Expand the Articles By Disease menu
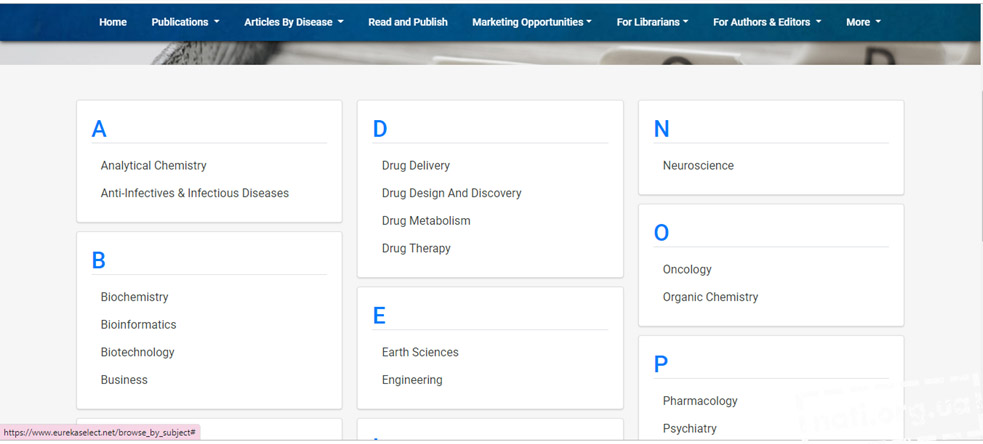 (294, 22)
